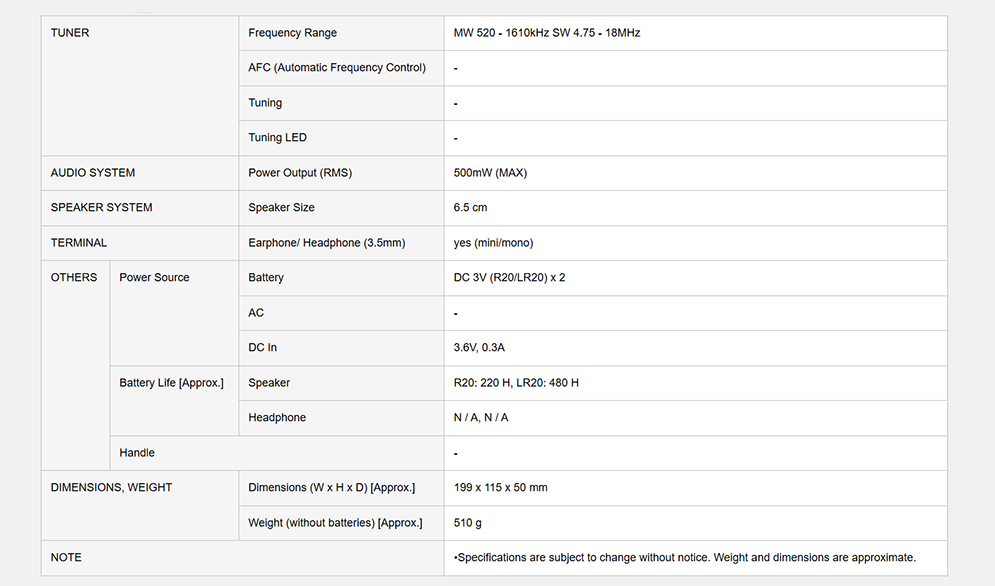Screen dimensions: 995x586
Task: Select the DC 3V (R20/LR20) x 2 value
Action: [x=509, y=278]
